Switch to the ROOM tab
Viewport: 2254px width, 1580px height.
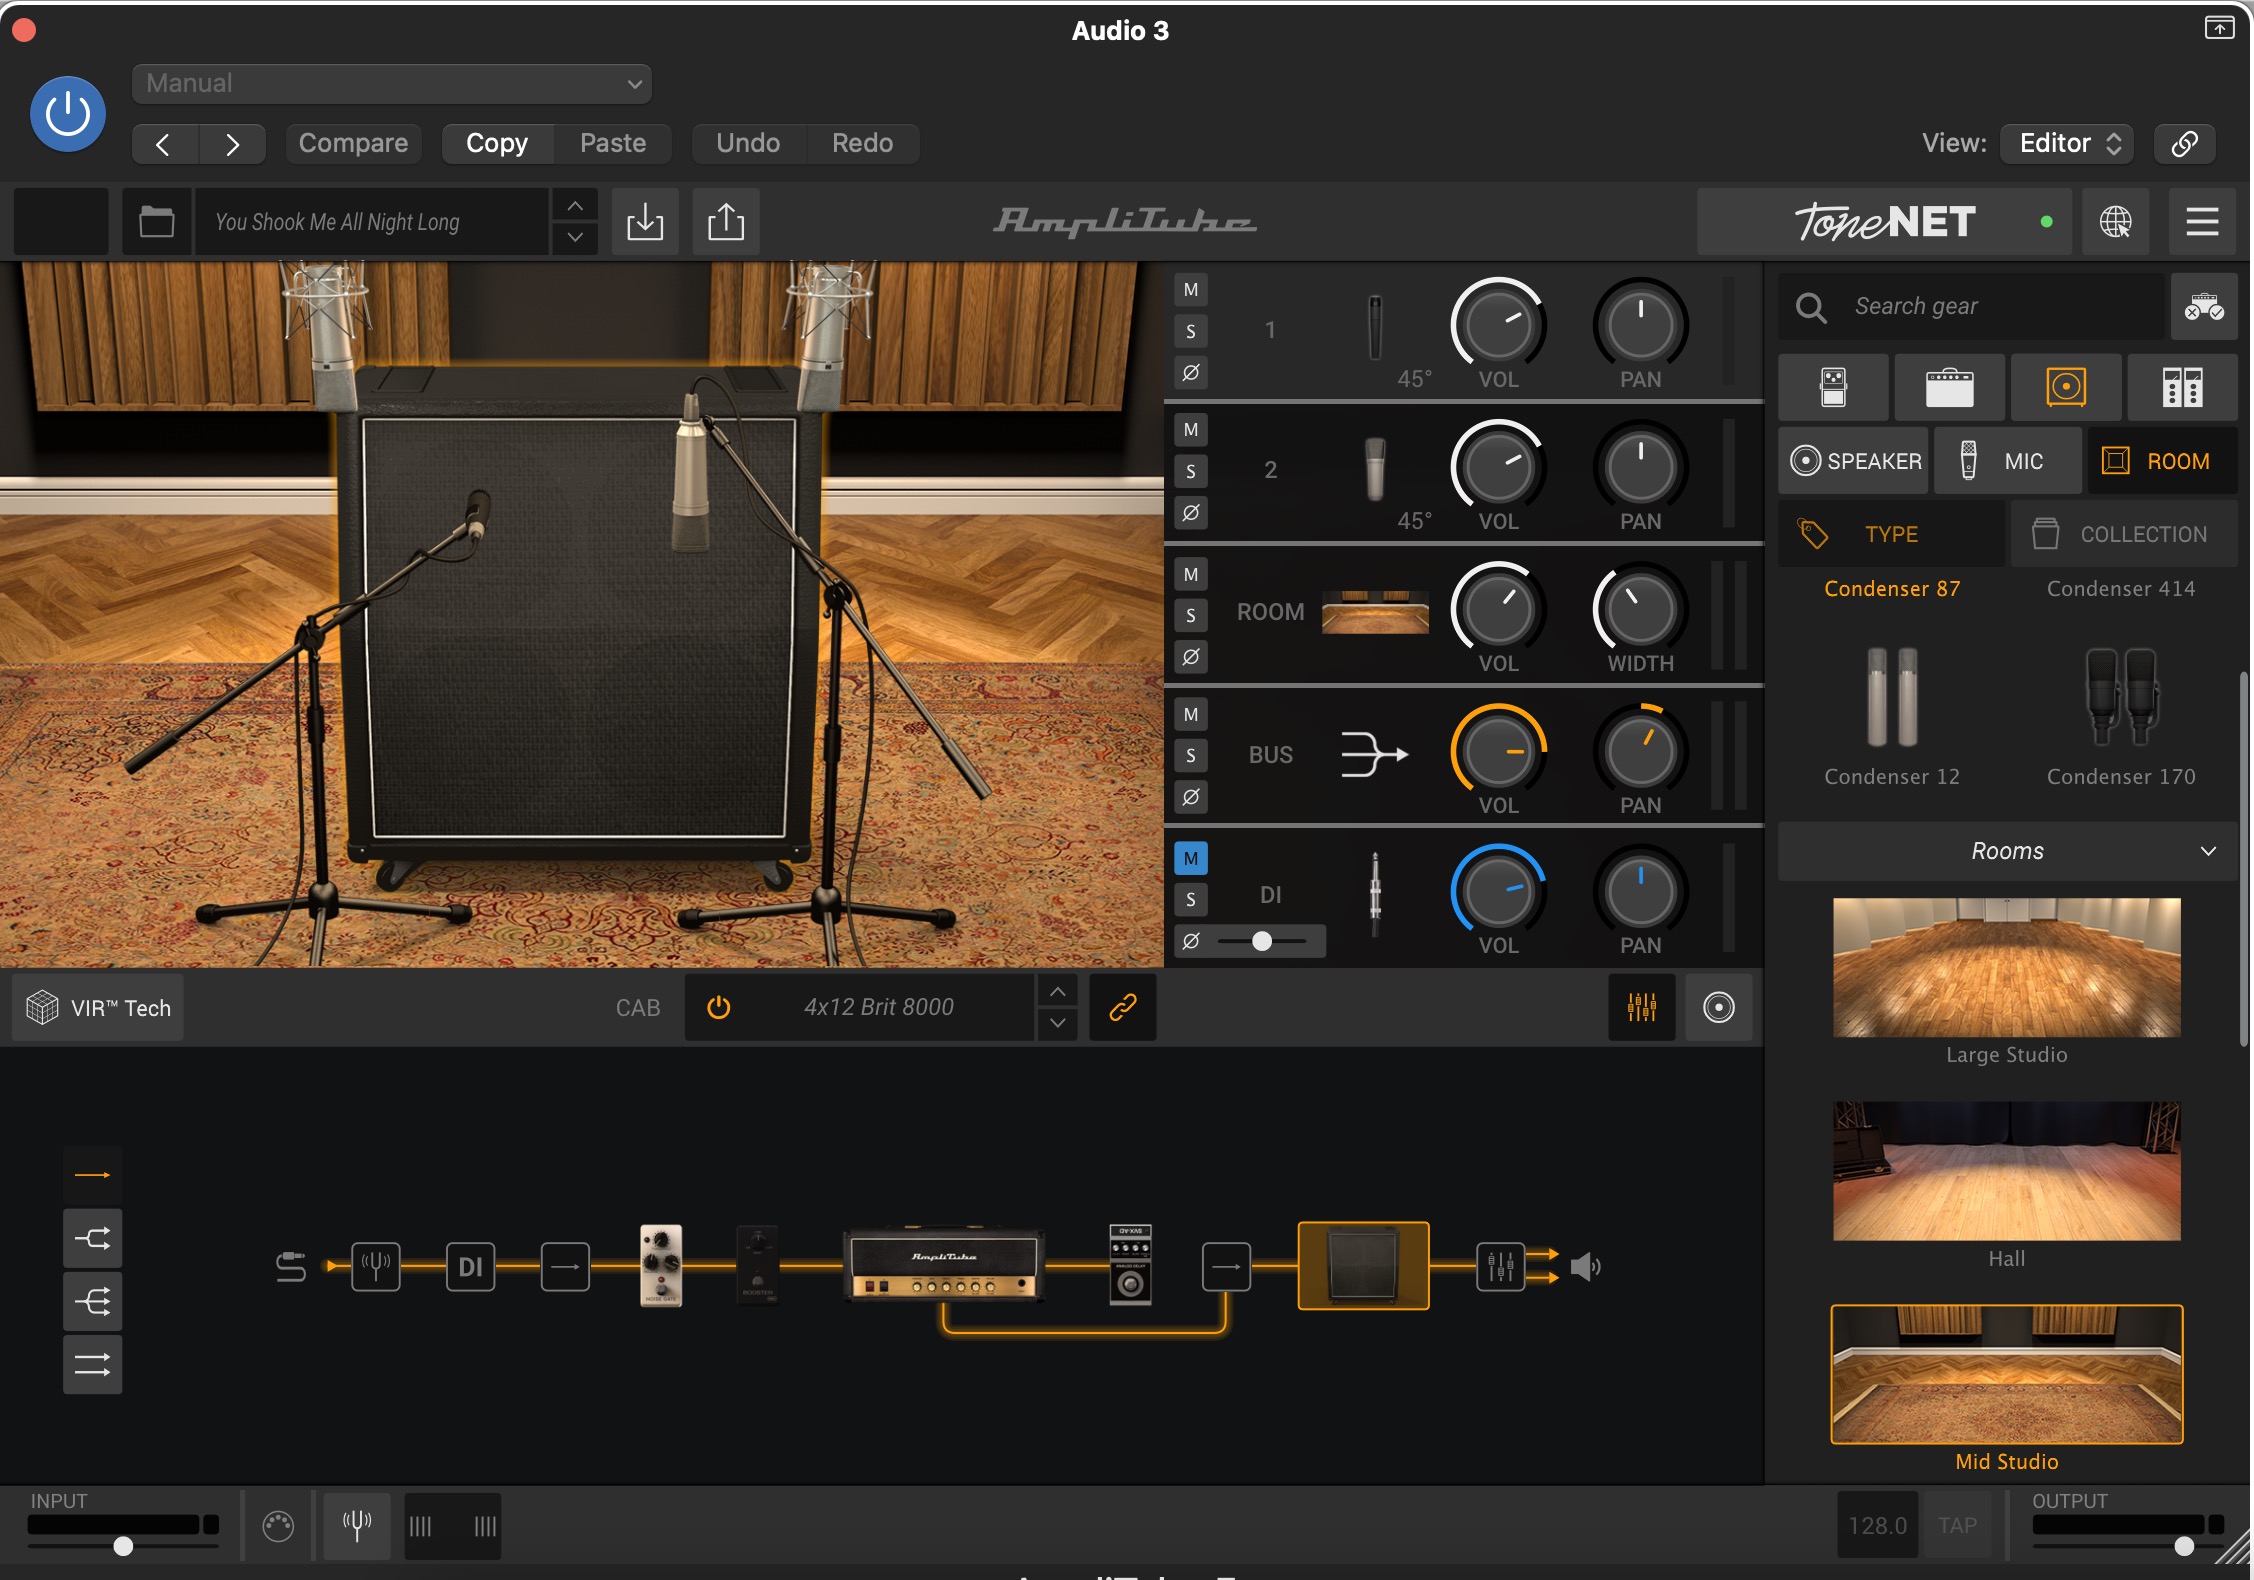tap(2162, 461)
